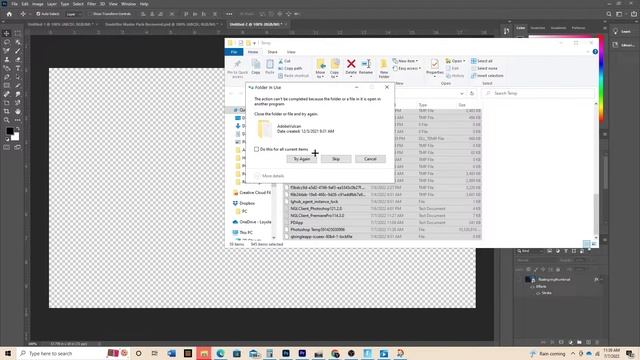Open address bar history dropdown arrow
The image size is (640, 360).
(x=462, y=93)
